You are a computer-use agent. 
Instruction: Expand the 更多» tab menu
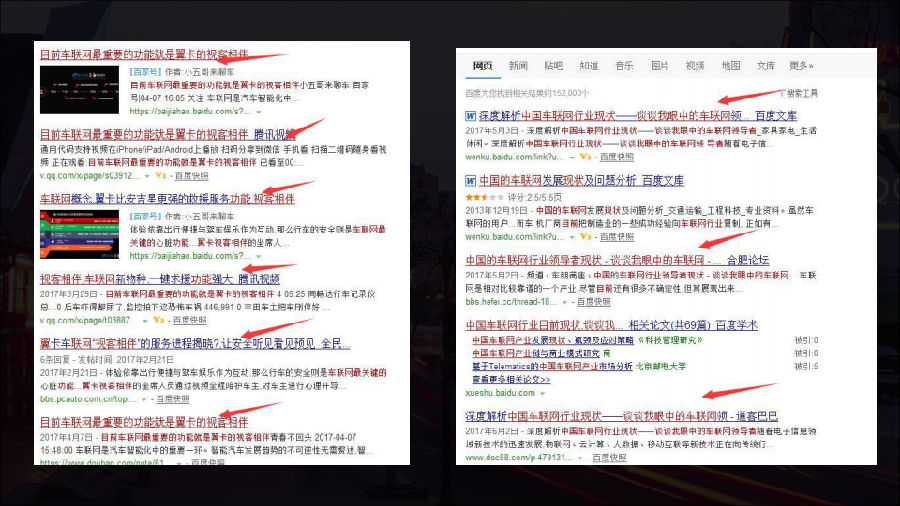click(x=801, y=66)
